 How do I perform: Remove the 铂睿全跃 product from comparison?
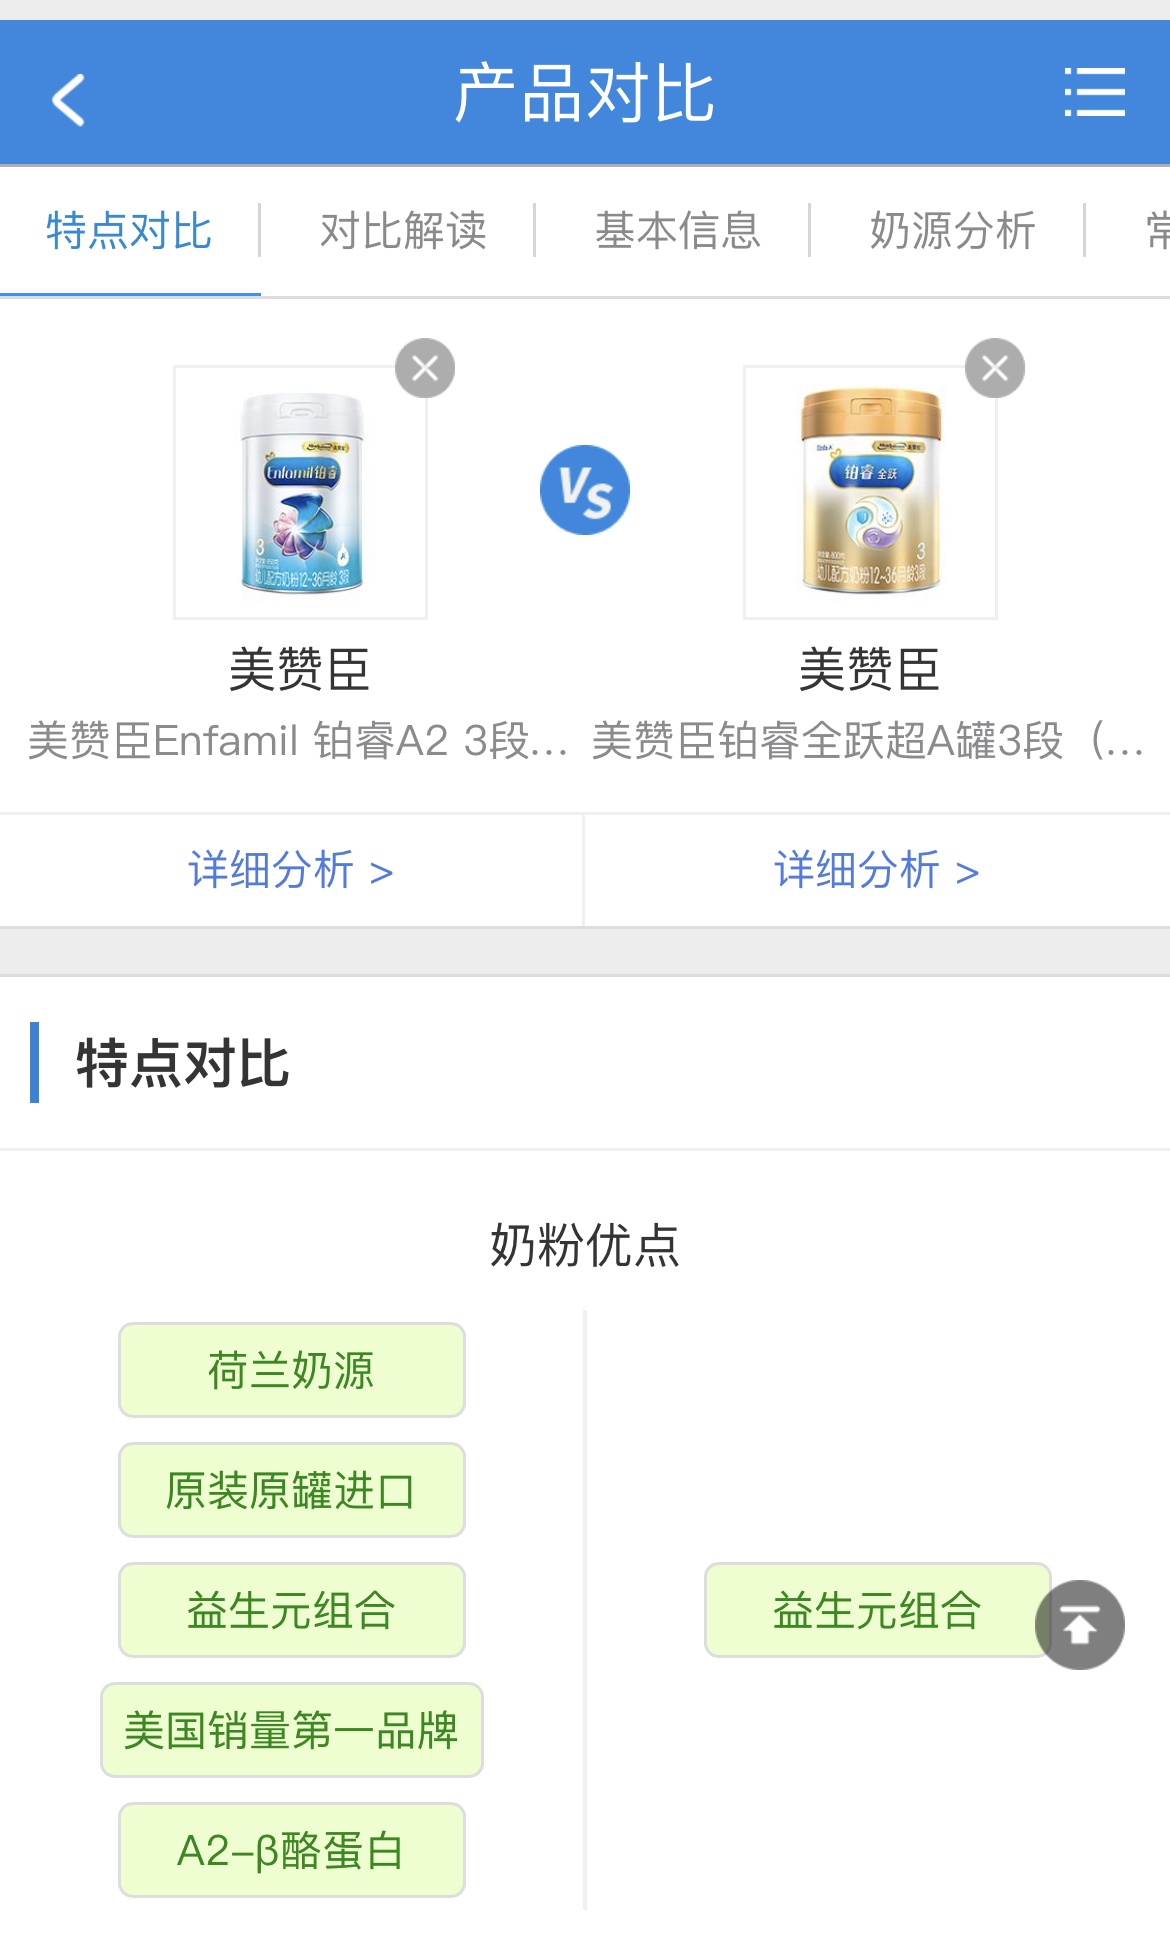(994, 368)
